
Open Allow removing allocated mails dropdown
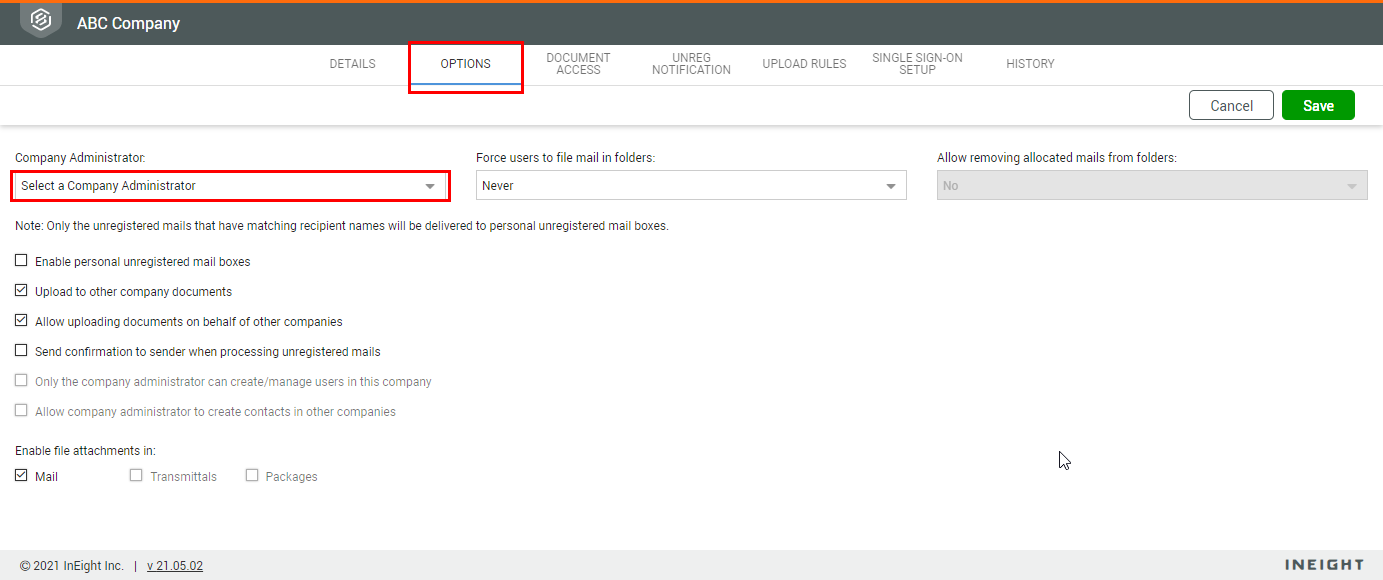point(1152,186)
